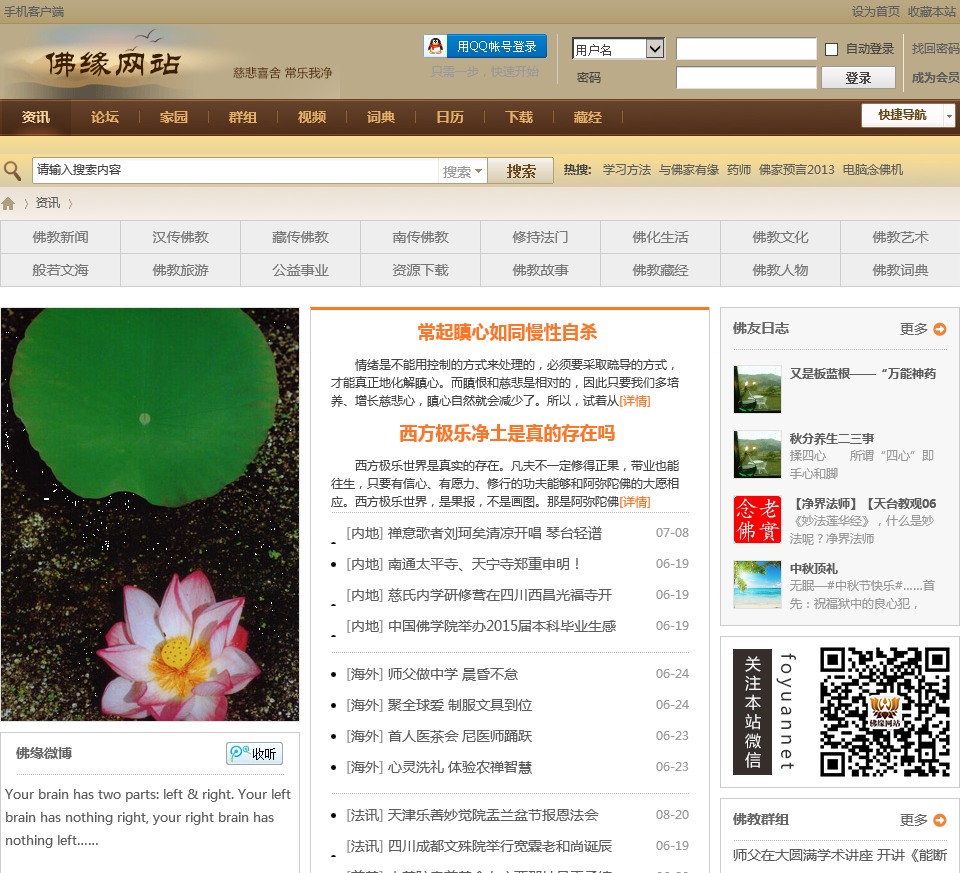The width and height of the screenshot is (960, 873).
Task: Open the 佛教词典 category
Action: pyautogui.click(x=901, y=270)
